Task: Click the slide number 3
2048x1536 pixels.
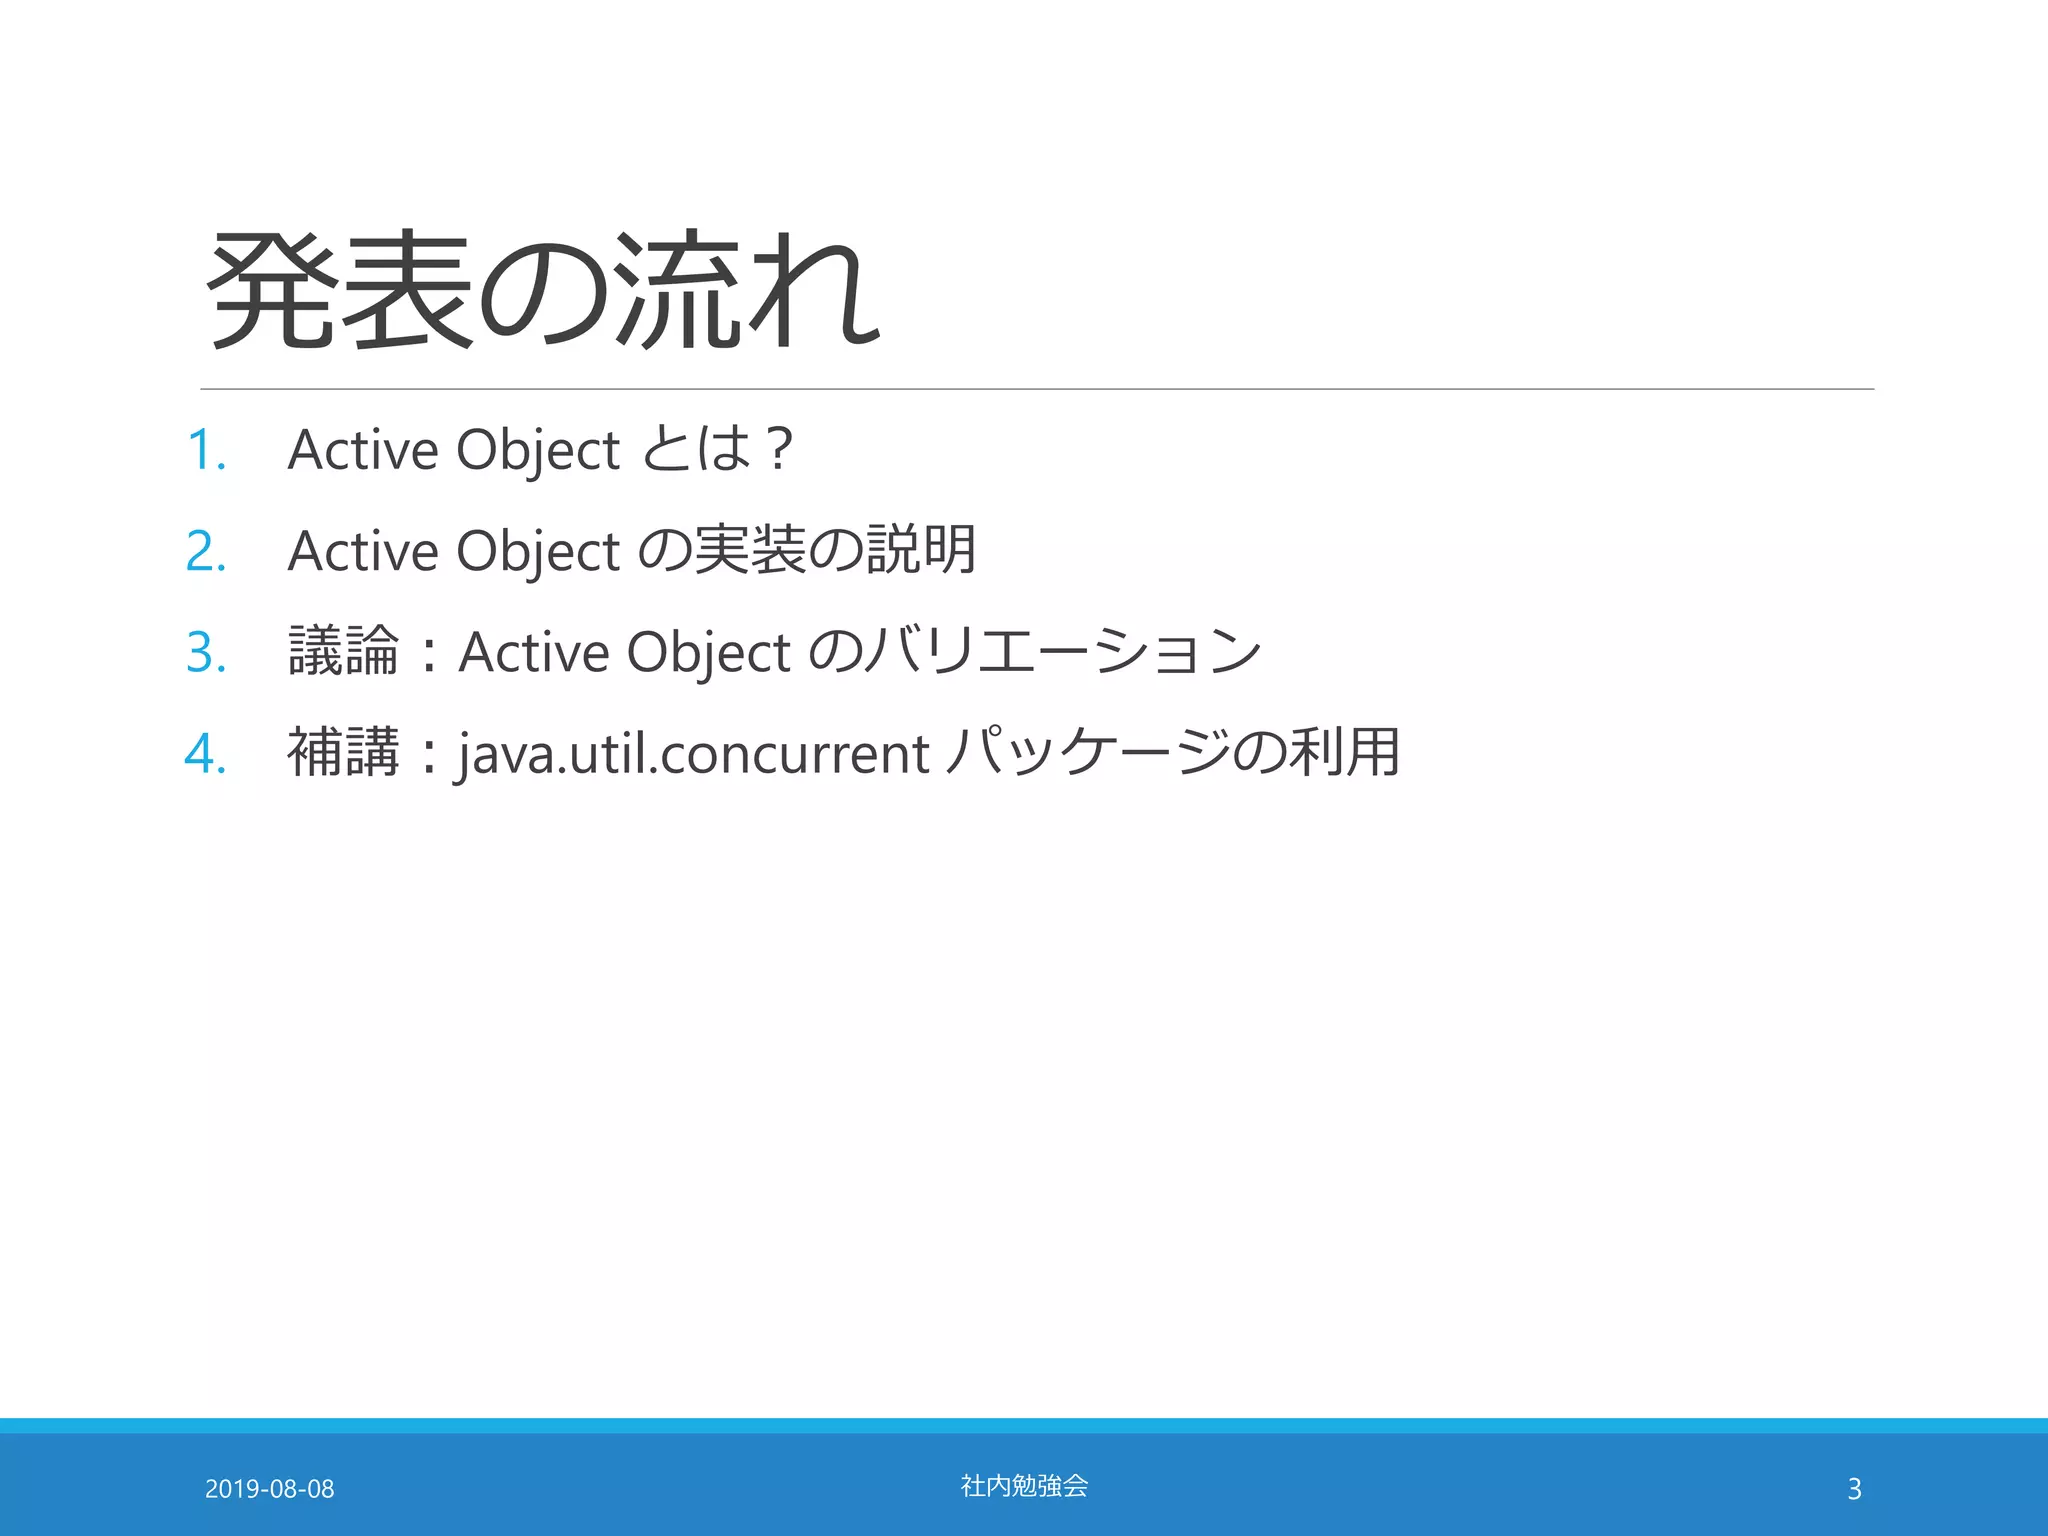Action: point(1854,1489)
